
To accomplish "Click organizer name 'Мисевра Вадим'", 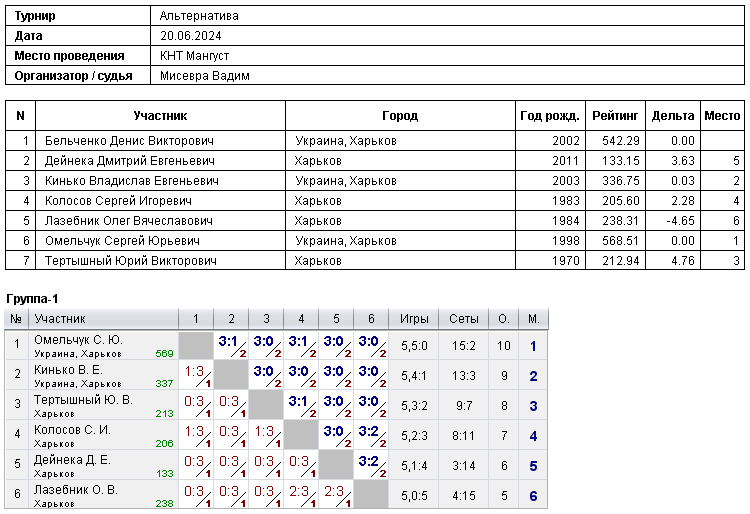I will pyautogui.click(x=205, y=76).
